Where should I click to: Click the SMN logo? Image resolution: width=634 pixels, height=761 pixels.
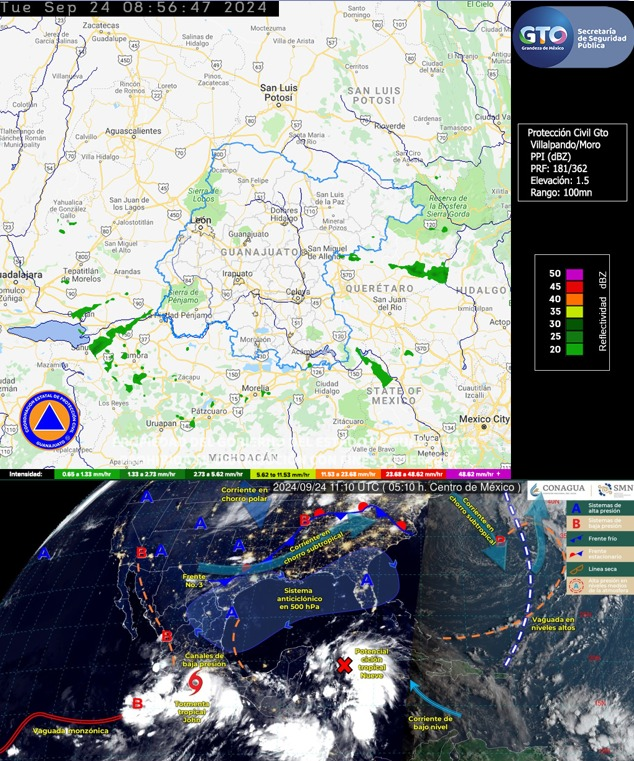point(616,489)
